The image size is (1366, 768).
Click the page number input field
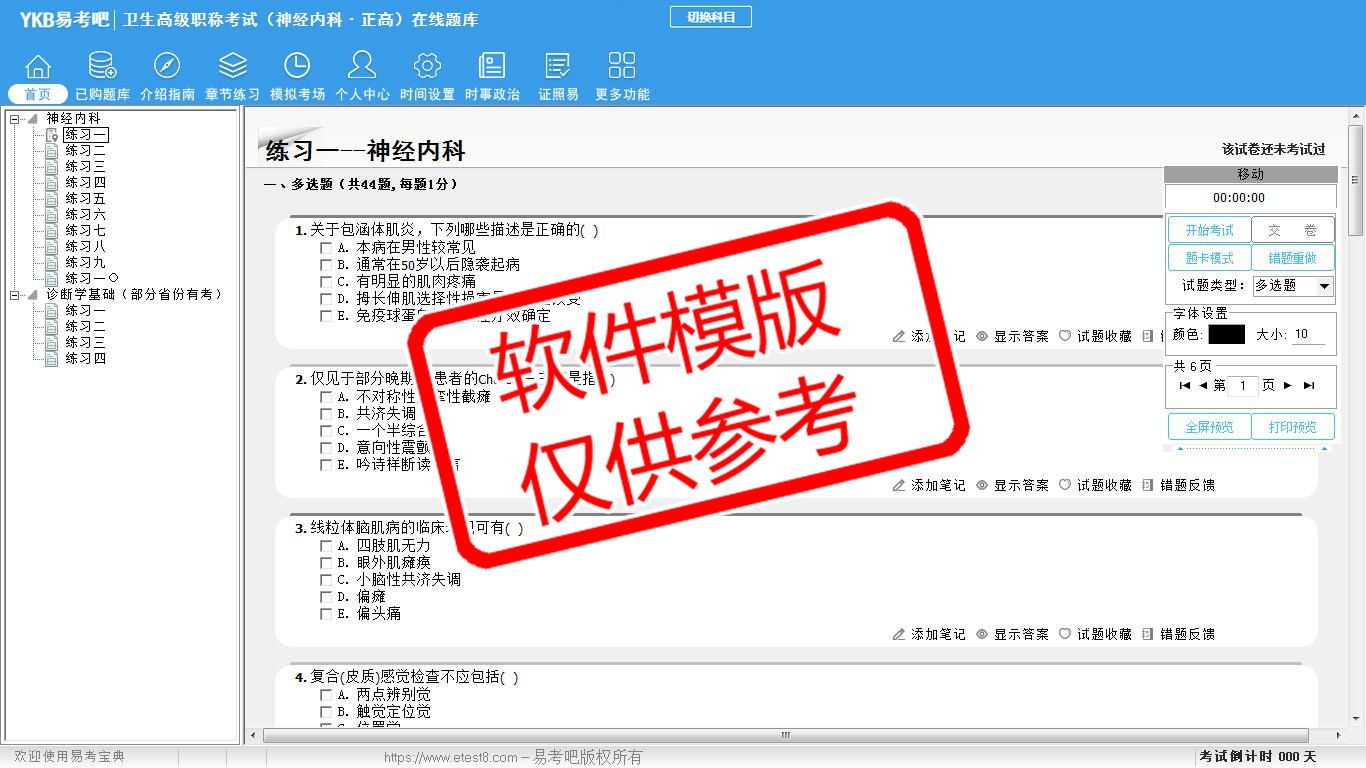pyautogui.click(x=1242, y=386)
